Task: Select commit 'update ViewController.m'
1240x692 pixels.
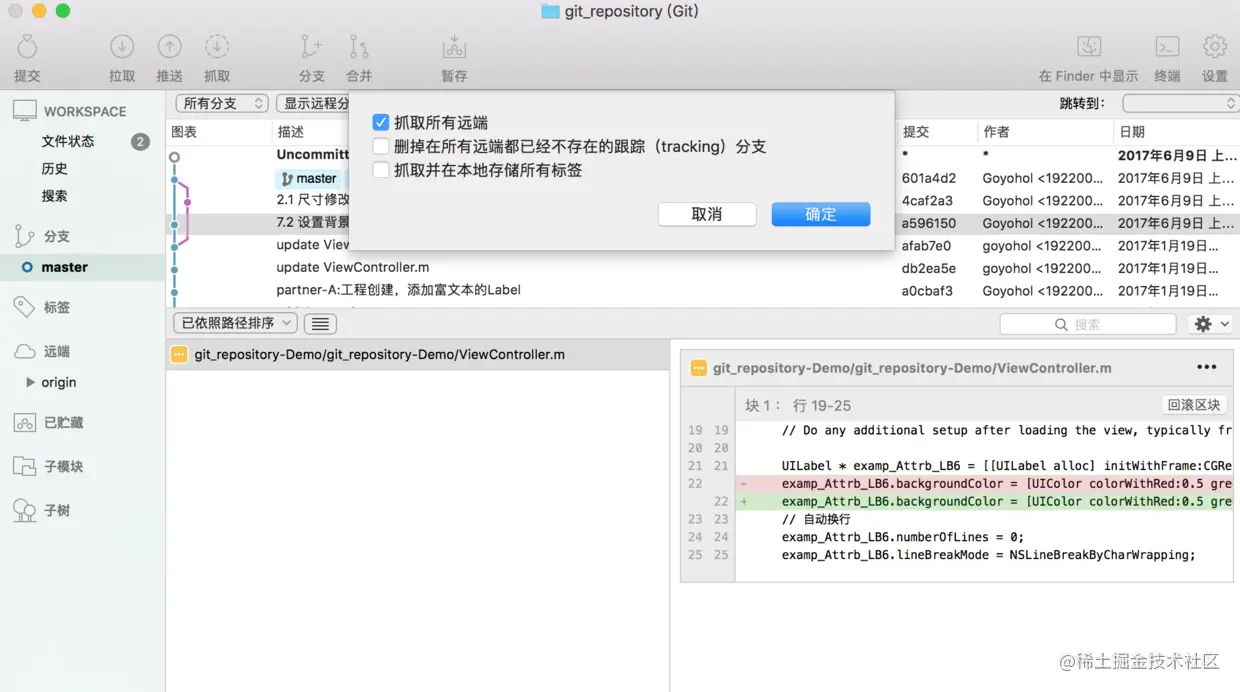Action: (x=353, y=267)
